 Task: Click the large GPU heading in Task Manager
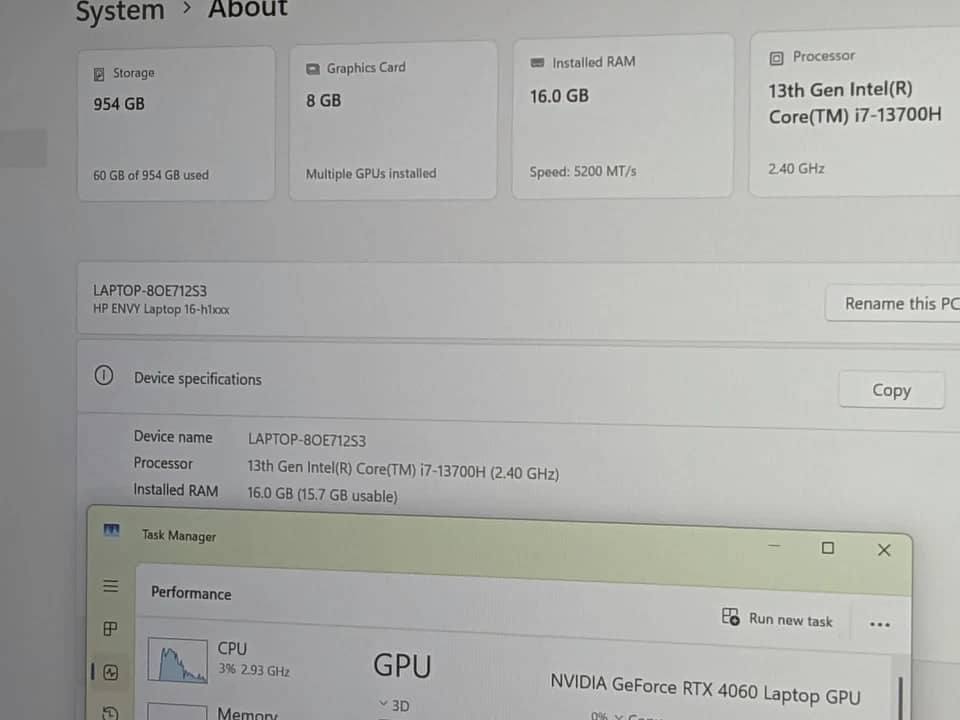click(x=402, y=666)
